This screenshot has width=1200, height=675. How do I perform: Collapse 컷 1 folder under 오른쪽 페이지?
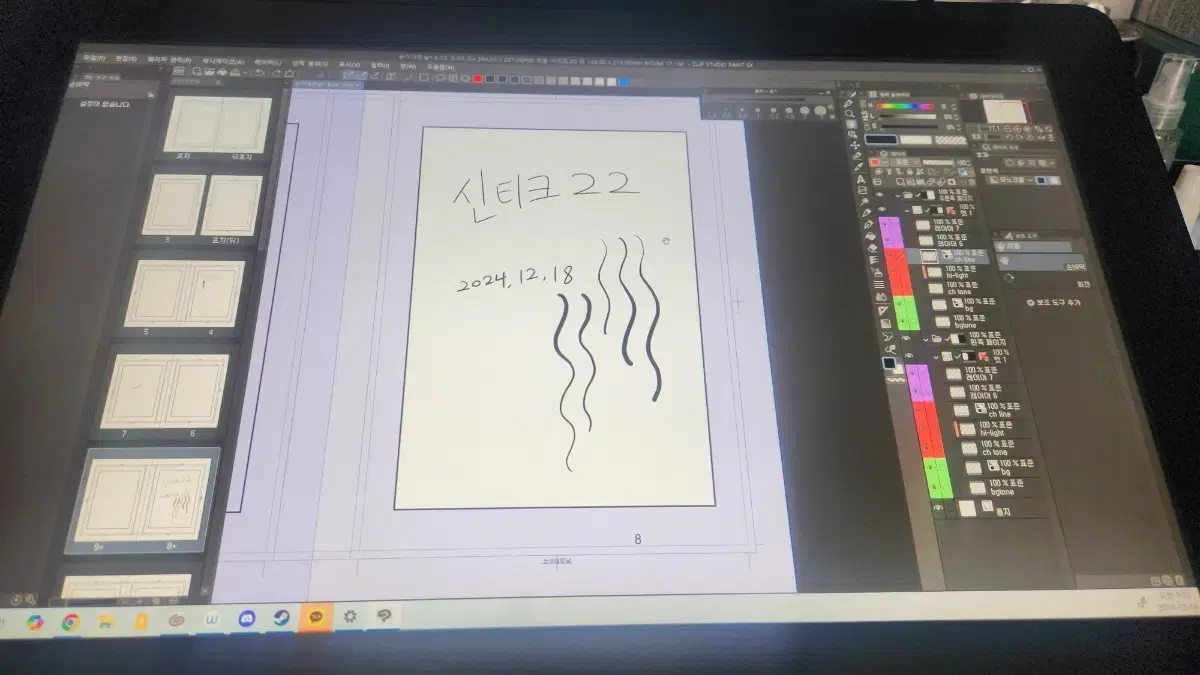pyautogui.click(x=907, y=211)
